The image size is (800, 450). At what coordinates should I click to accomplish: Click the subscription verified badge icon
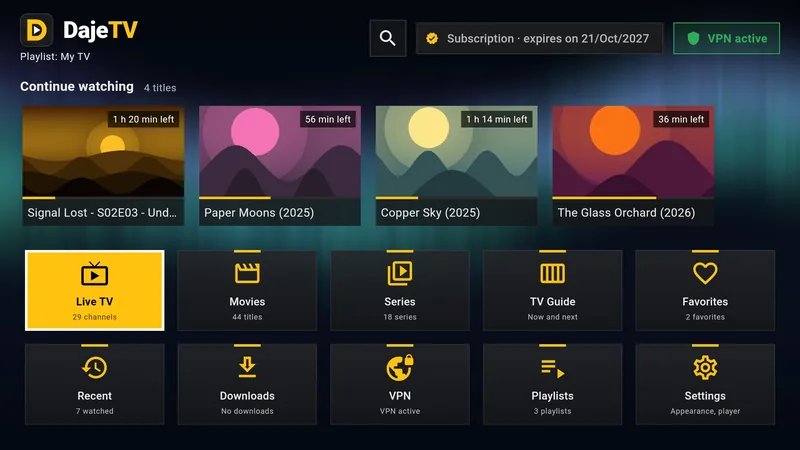pos(432,38)
